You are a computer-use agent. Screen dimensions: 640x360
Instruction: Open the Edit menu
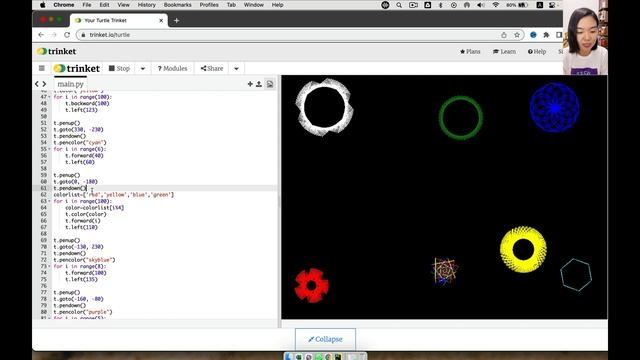104,5
